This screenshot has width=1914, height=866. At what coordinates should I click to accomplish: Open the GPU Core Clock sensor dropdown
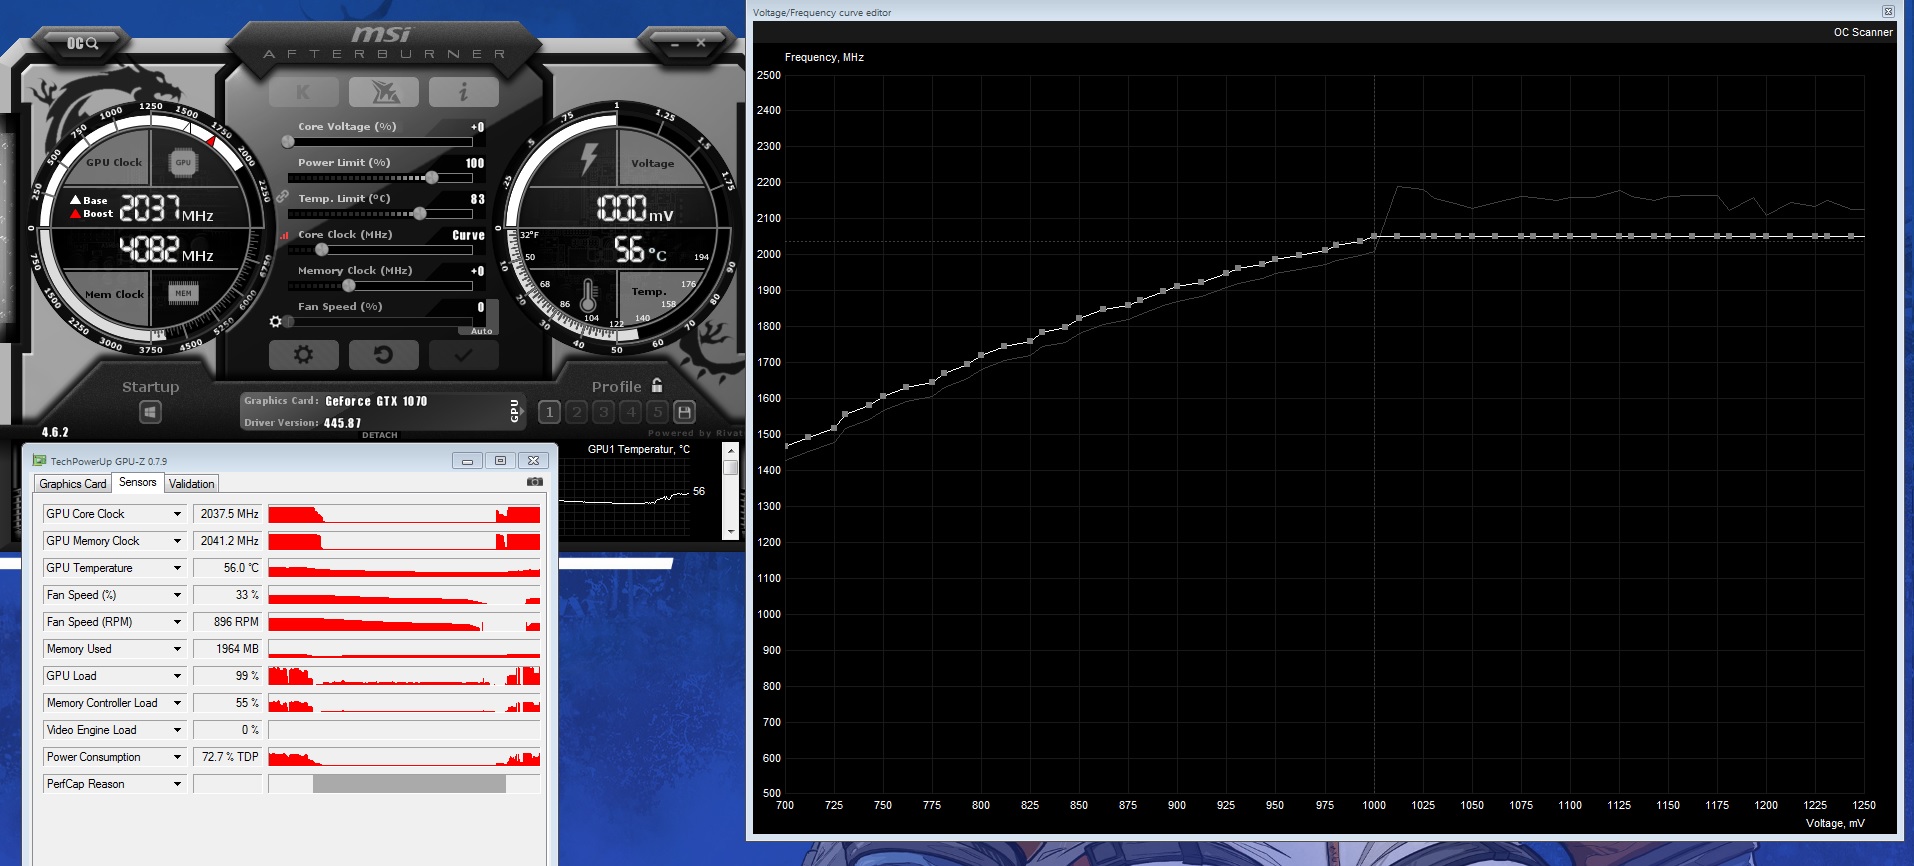[177, 514]
